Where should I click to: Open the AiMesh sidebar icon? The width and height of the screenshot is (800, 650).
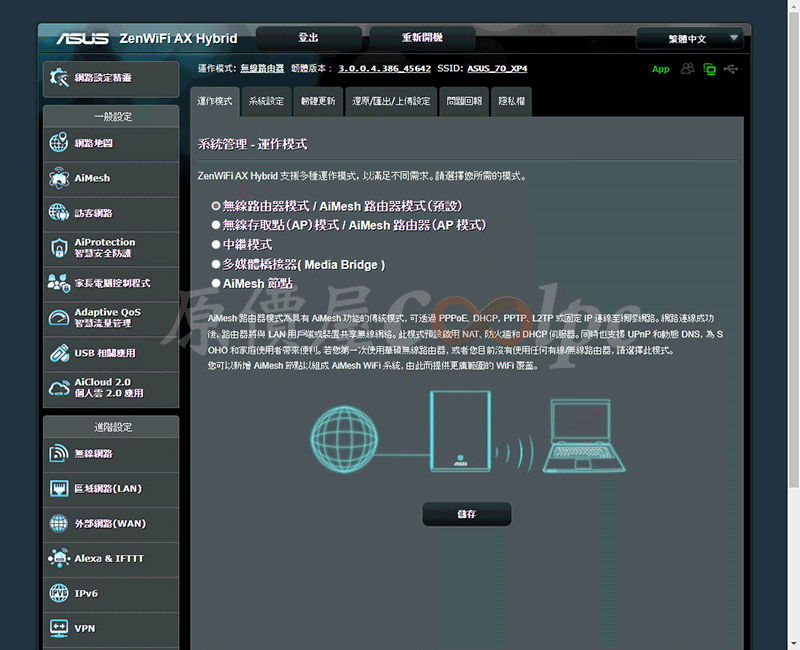pyautogui.click(x=59, y=178)
